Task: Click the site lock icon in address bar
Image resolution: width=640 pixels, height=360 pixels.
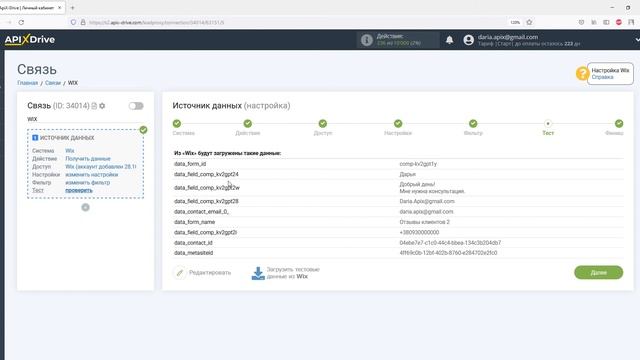Action: [x=83, y=22]
